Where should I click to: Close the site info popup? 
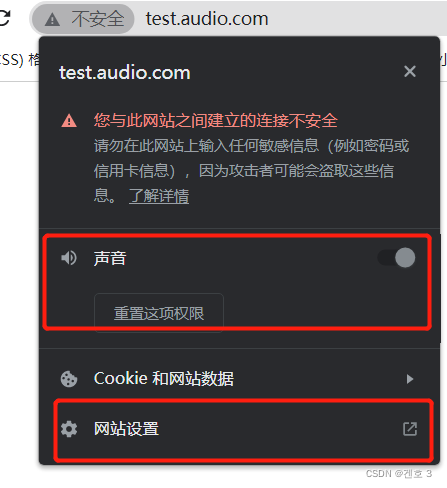[x=410, y=71]
